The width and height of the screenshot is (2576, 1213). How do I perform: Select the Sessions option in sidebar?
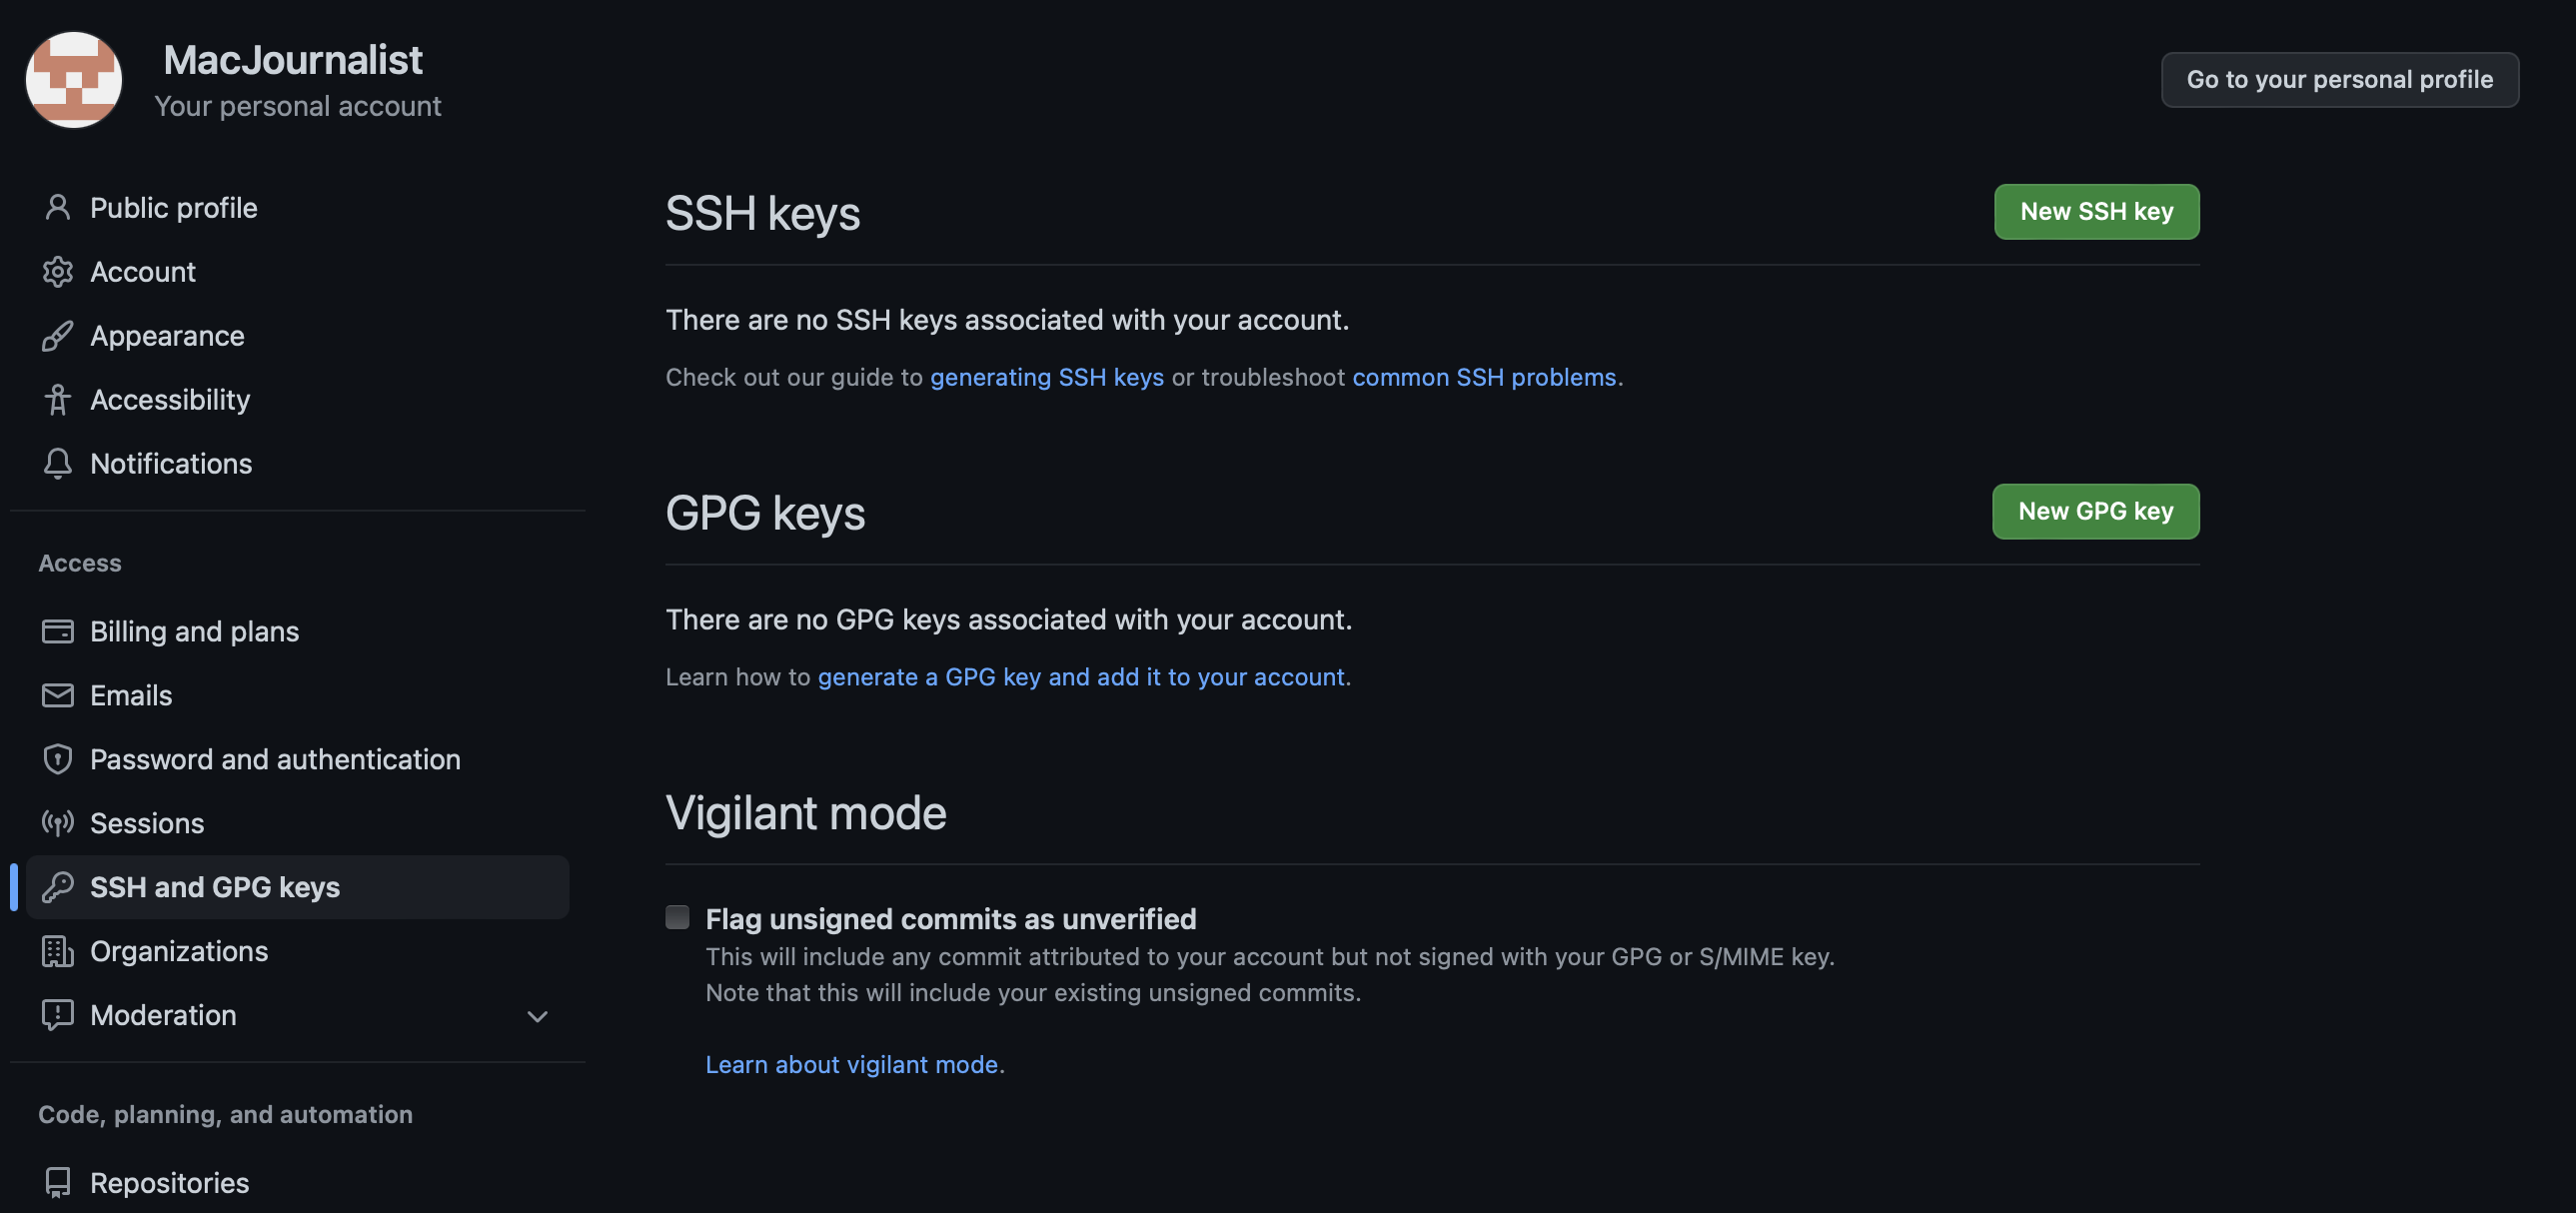pyautogui.click(x=146, y=821)
